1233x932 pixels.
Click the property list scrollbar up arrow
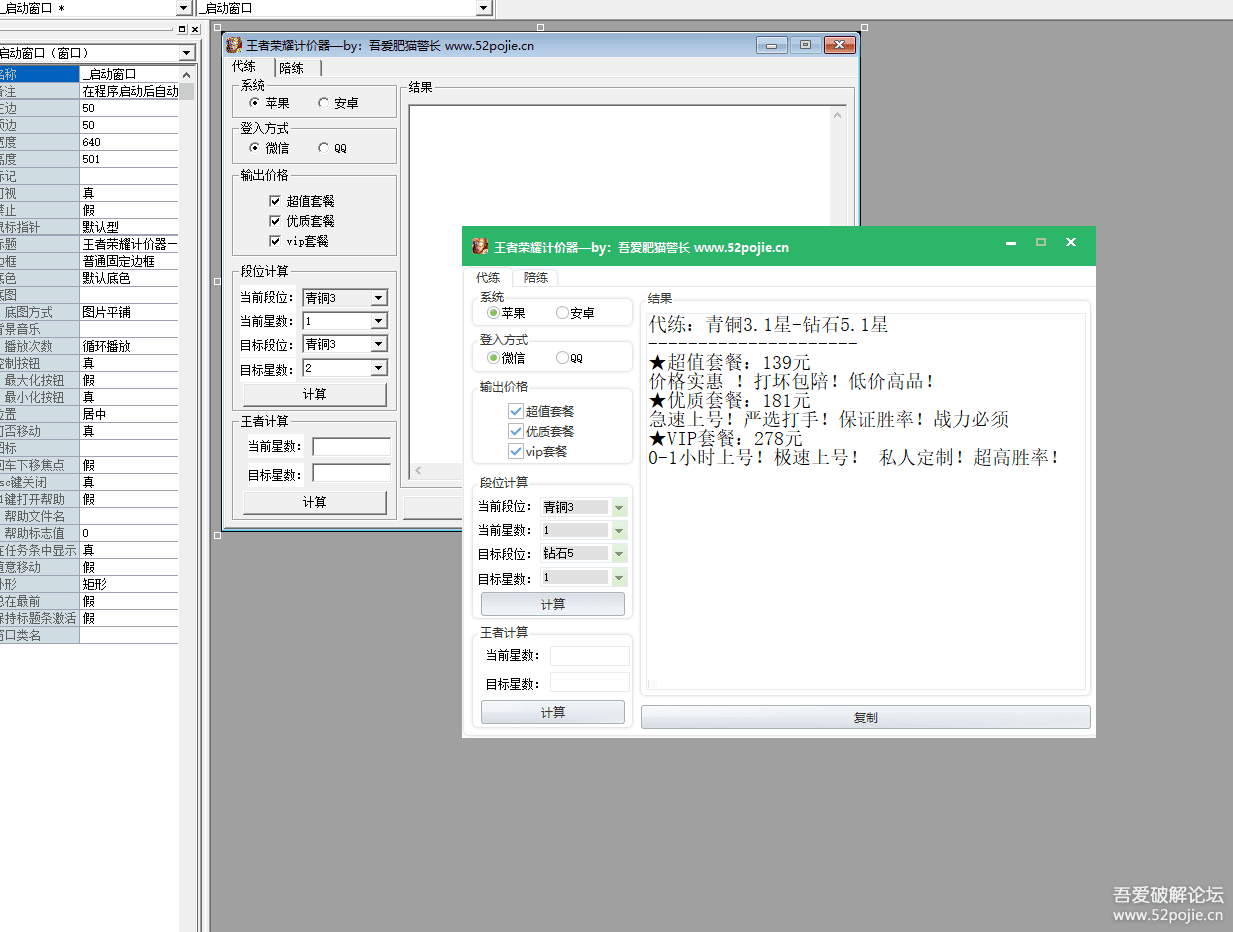coord(186,74)
